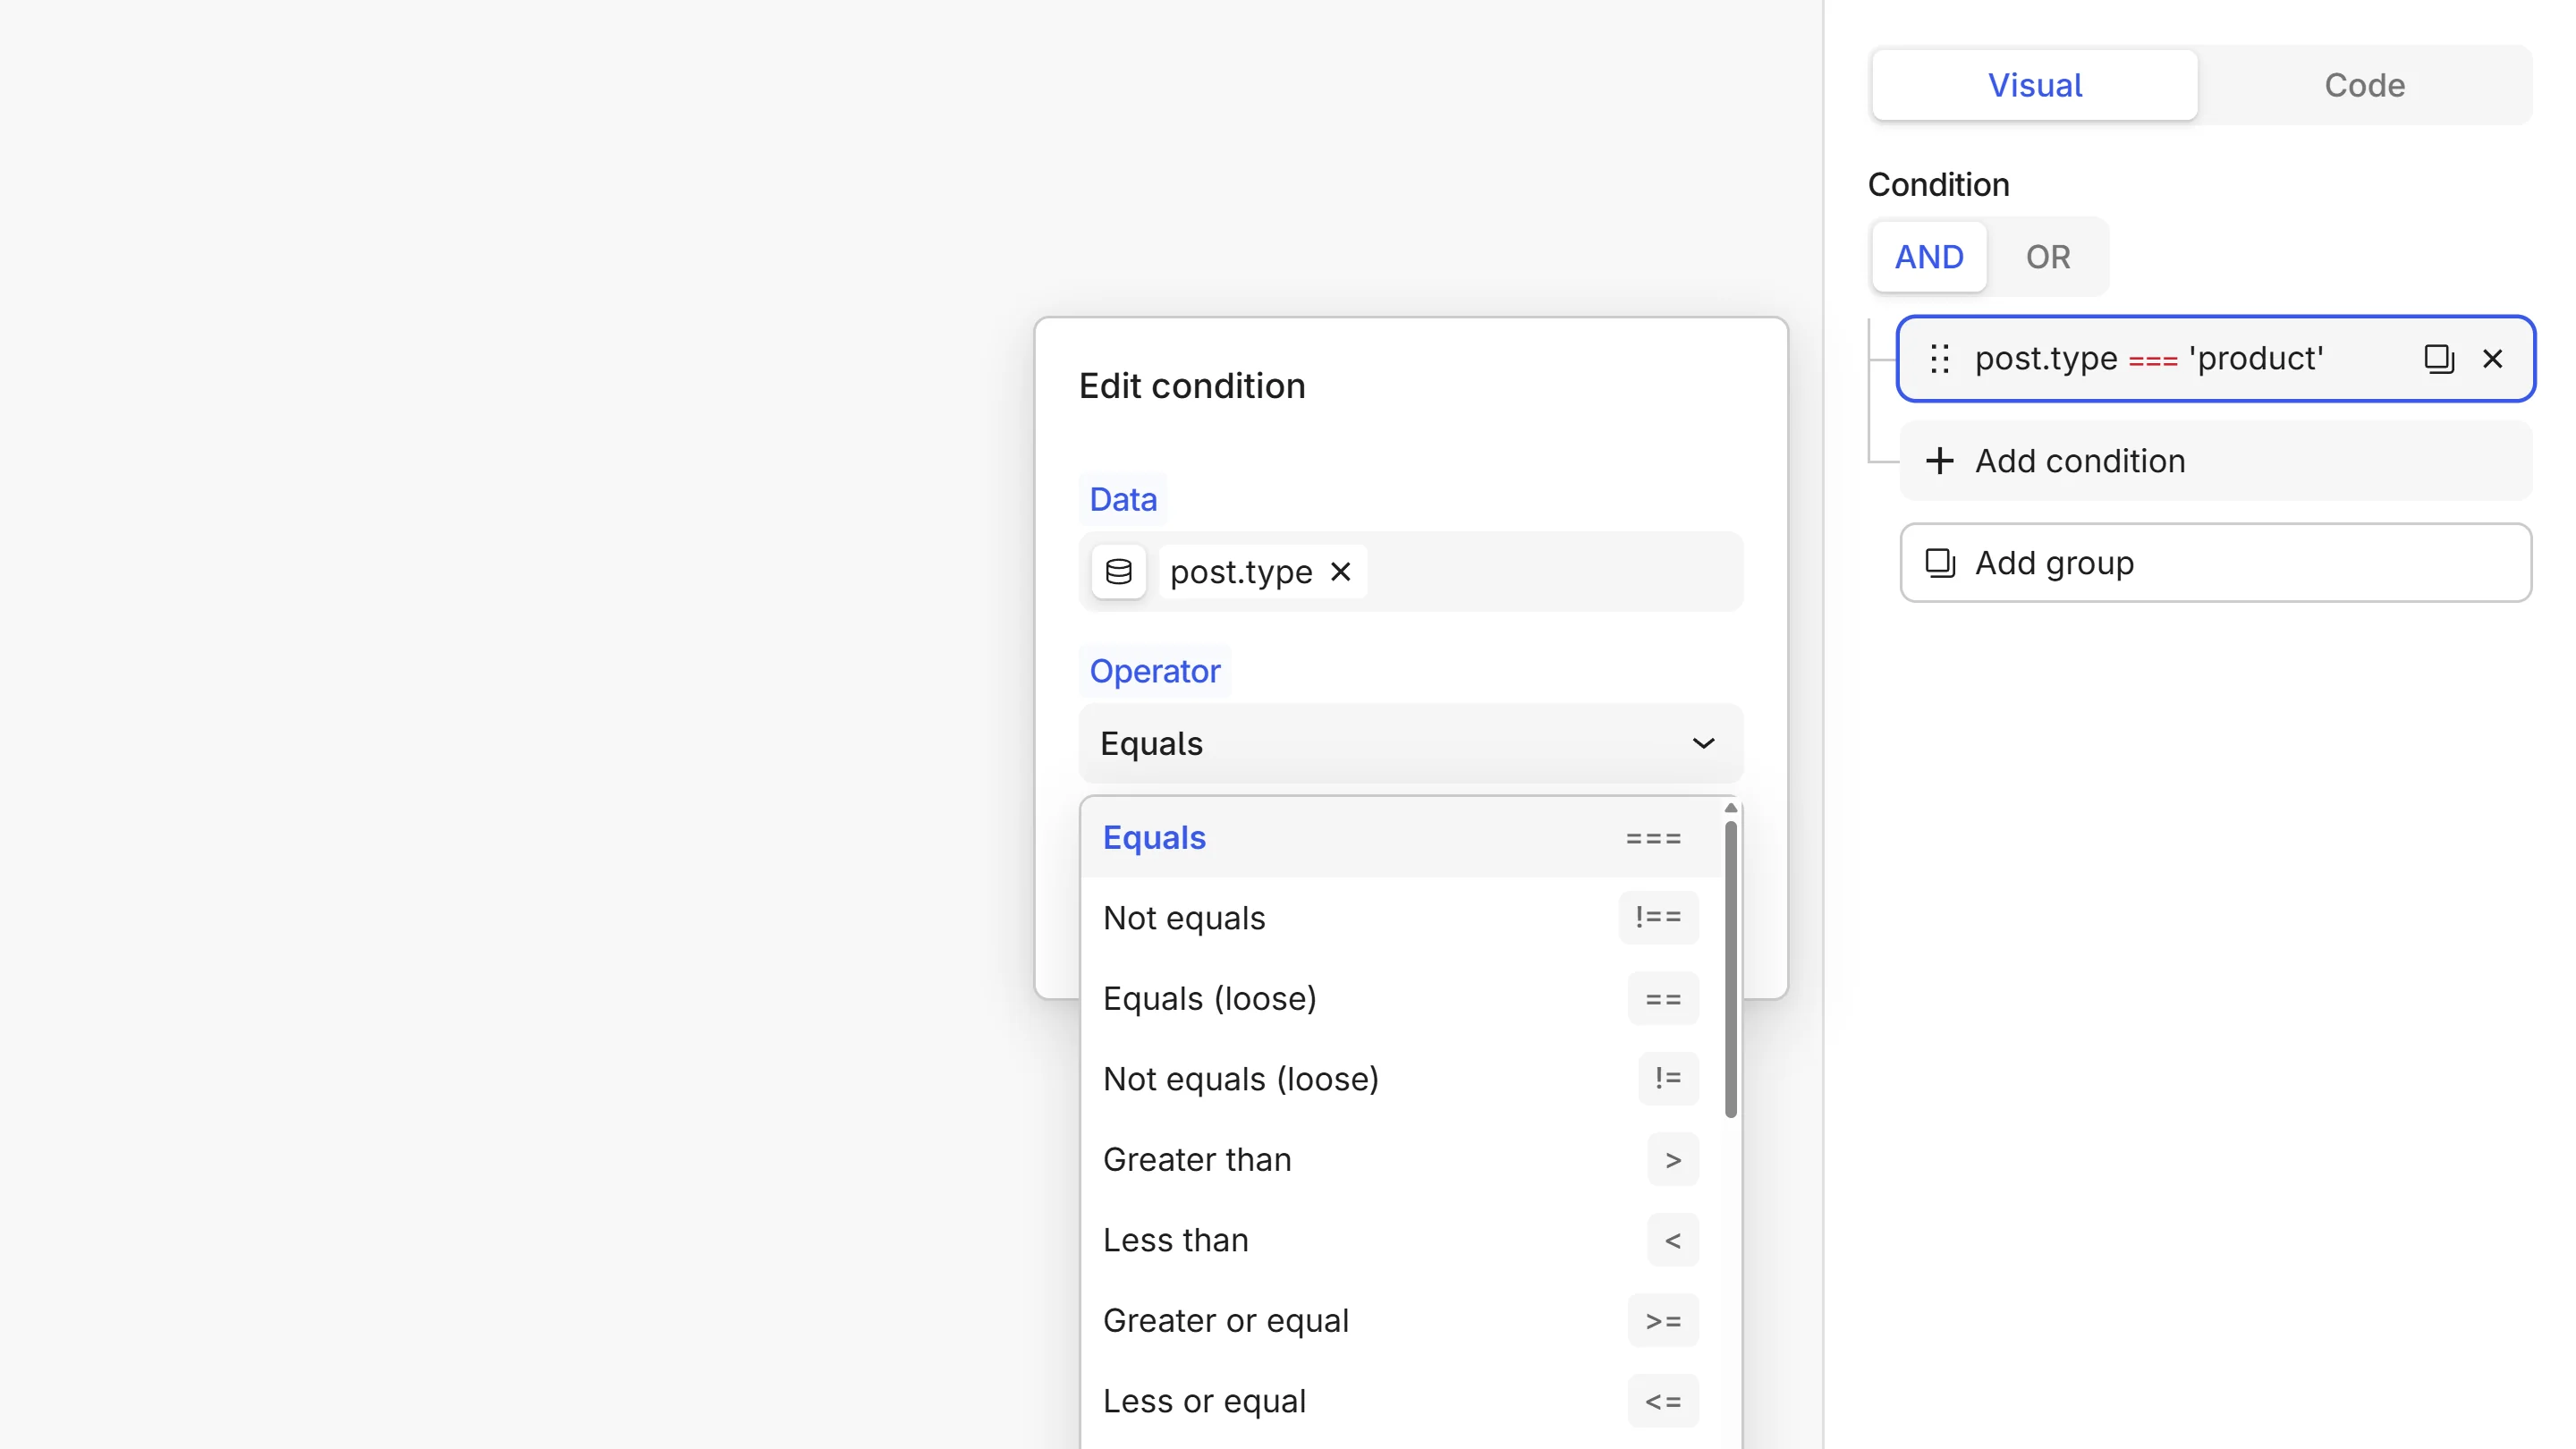Click the != symbol badge
This screenshot has width=2576, height=1449.
pos(1668,1078)
